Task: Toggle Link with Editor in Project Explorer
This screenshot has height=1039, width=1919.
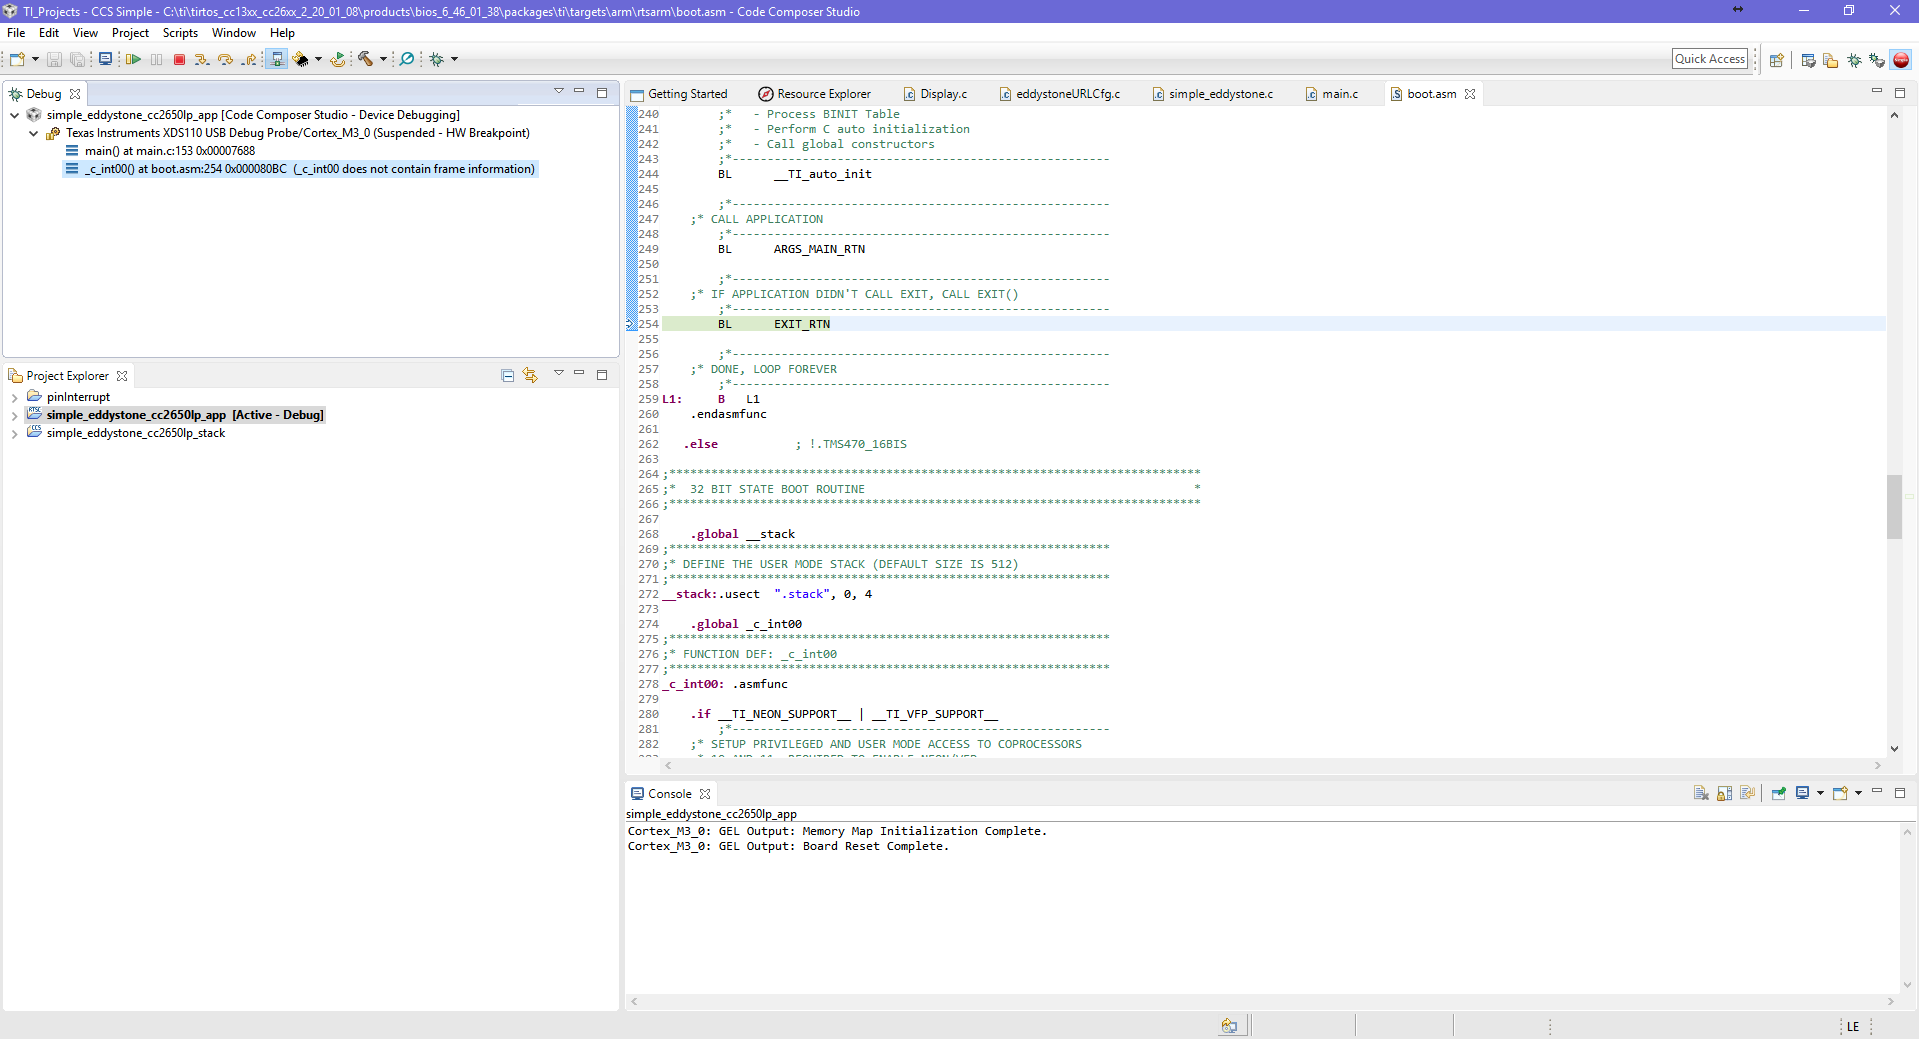Action: click(x=530, y=375)
